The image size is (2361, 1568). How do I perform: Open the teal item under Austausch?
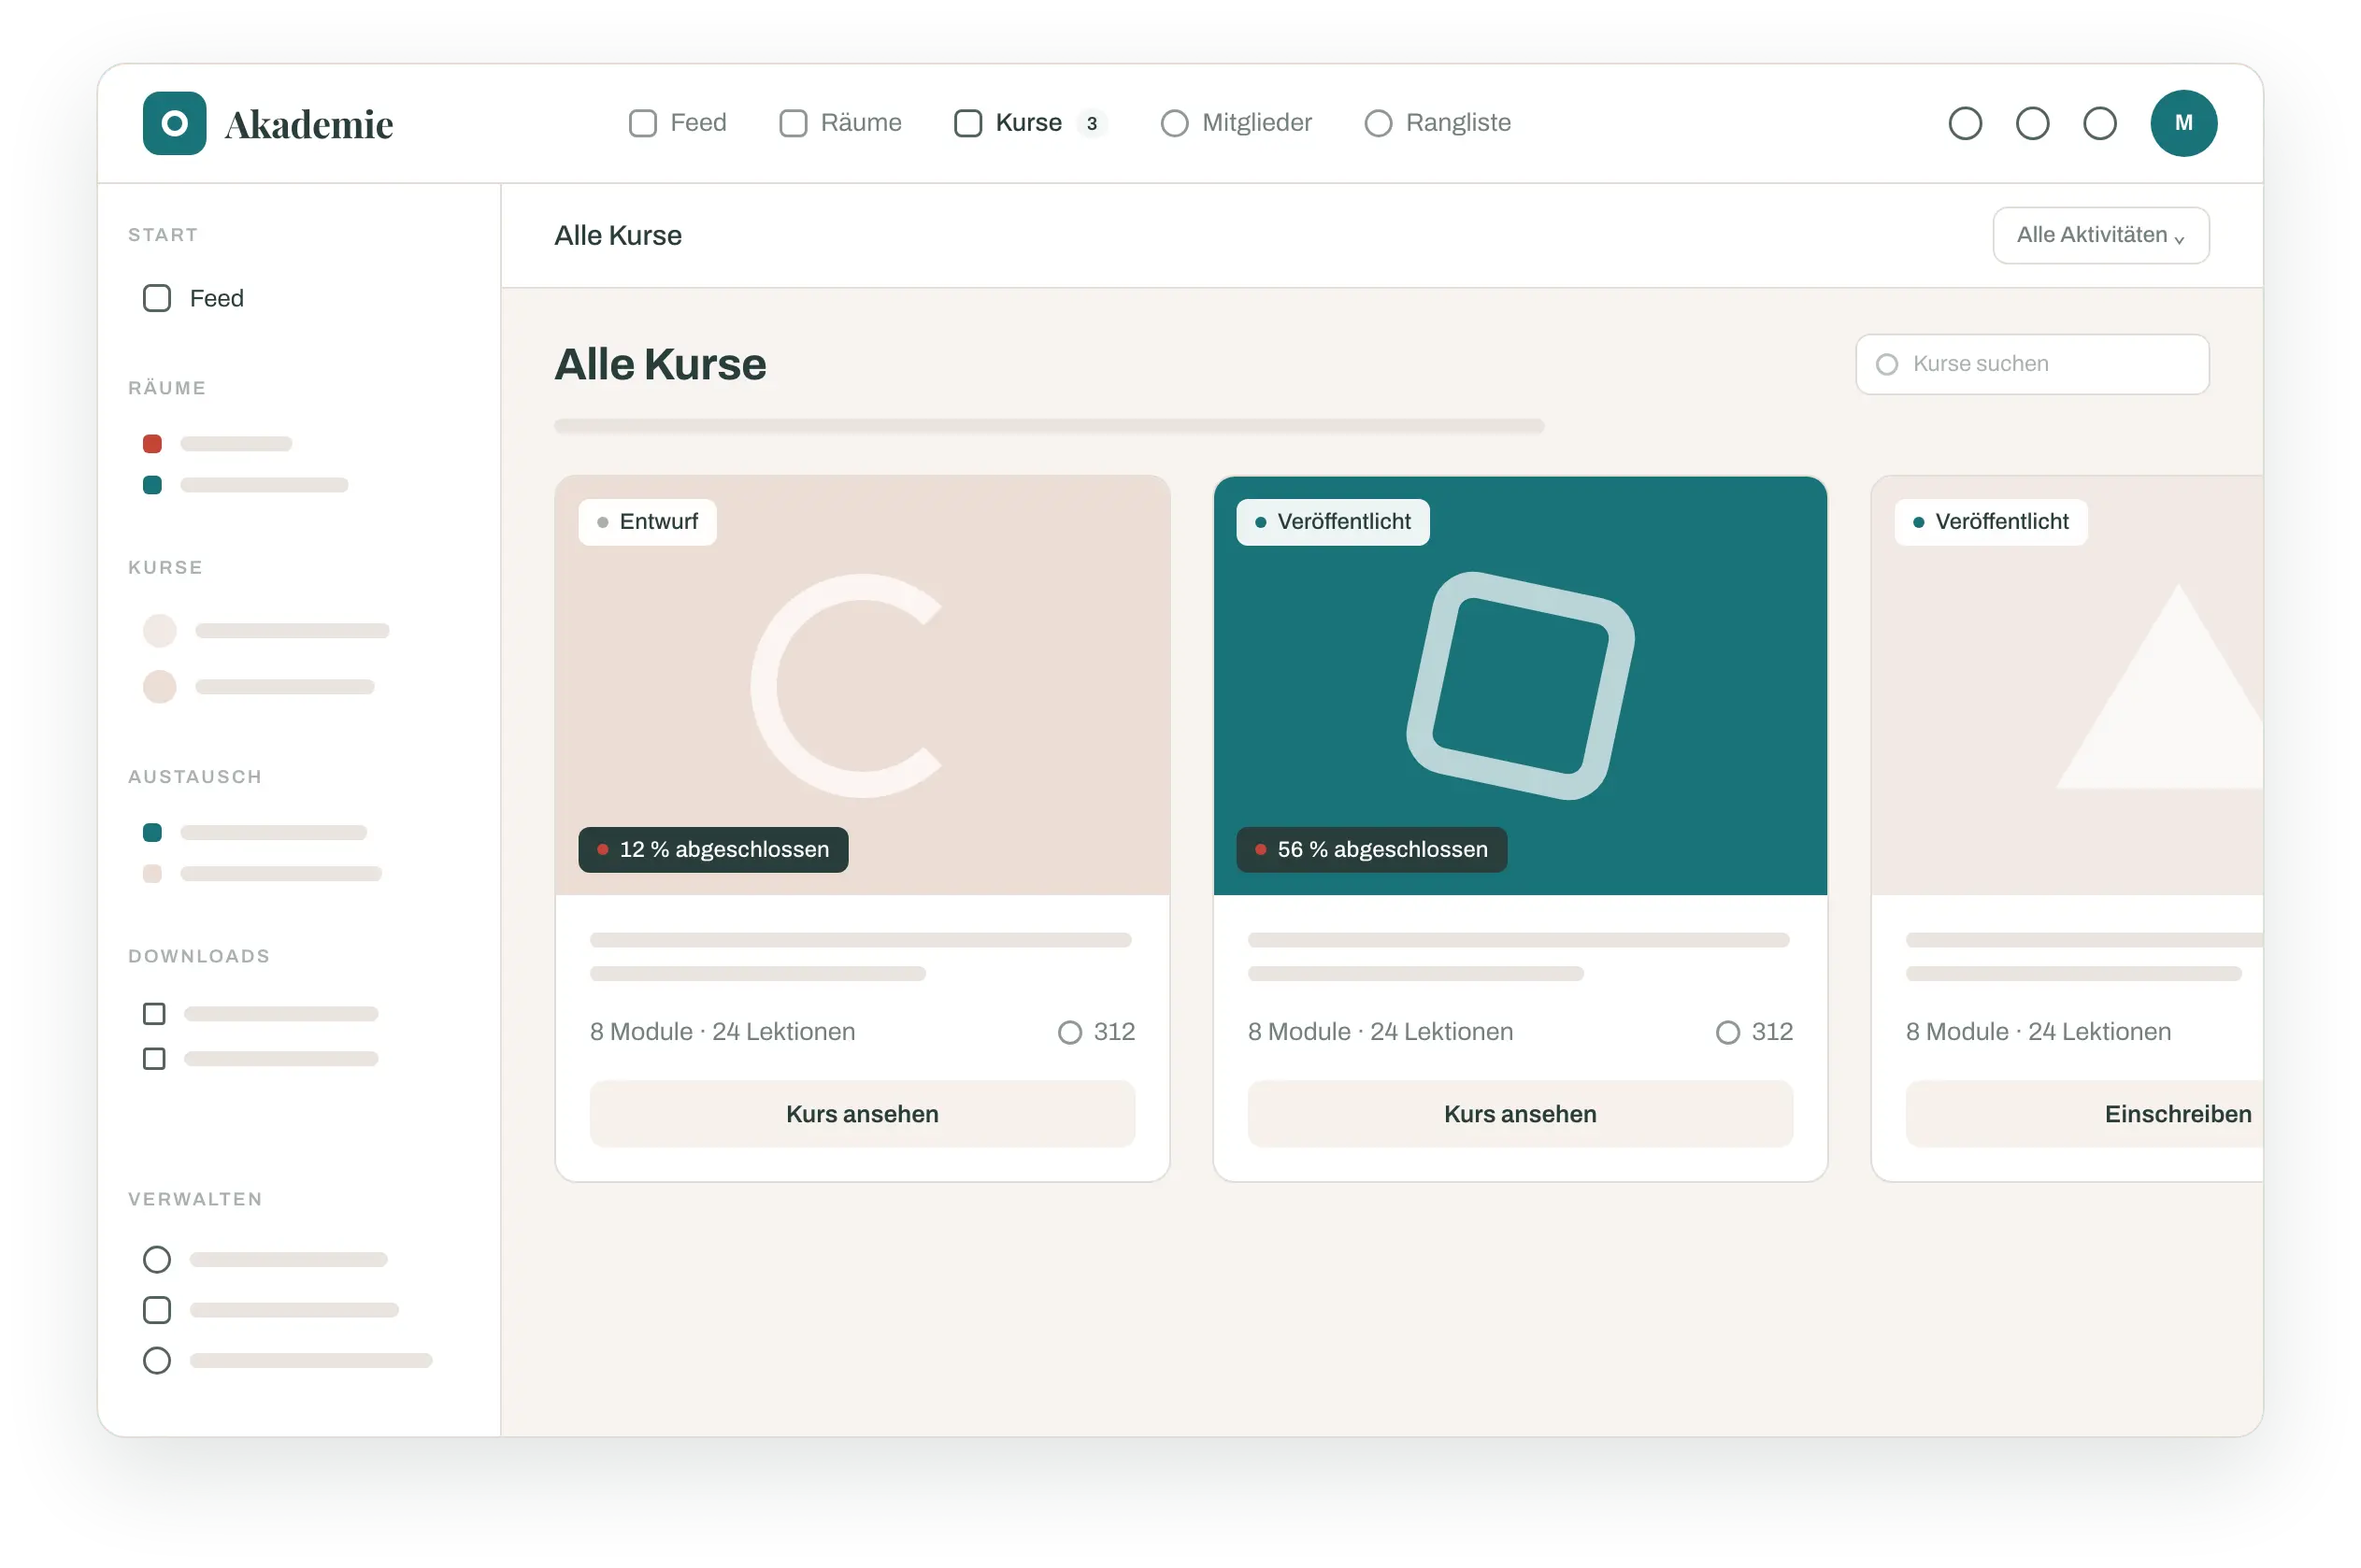(254, 832)
